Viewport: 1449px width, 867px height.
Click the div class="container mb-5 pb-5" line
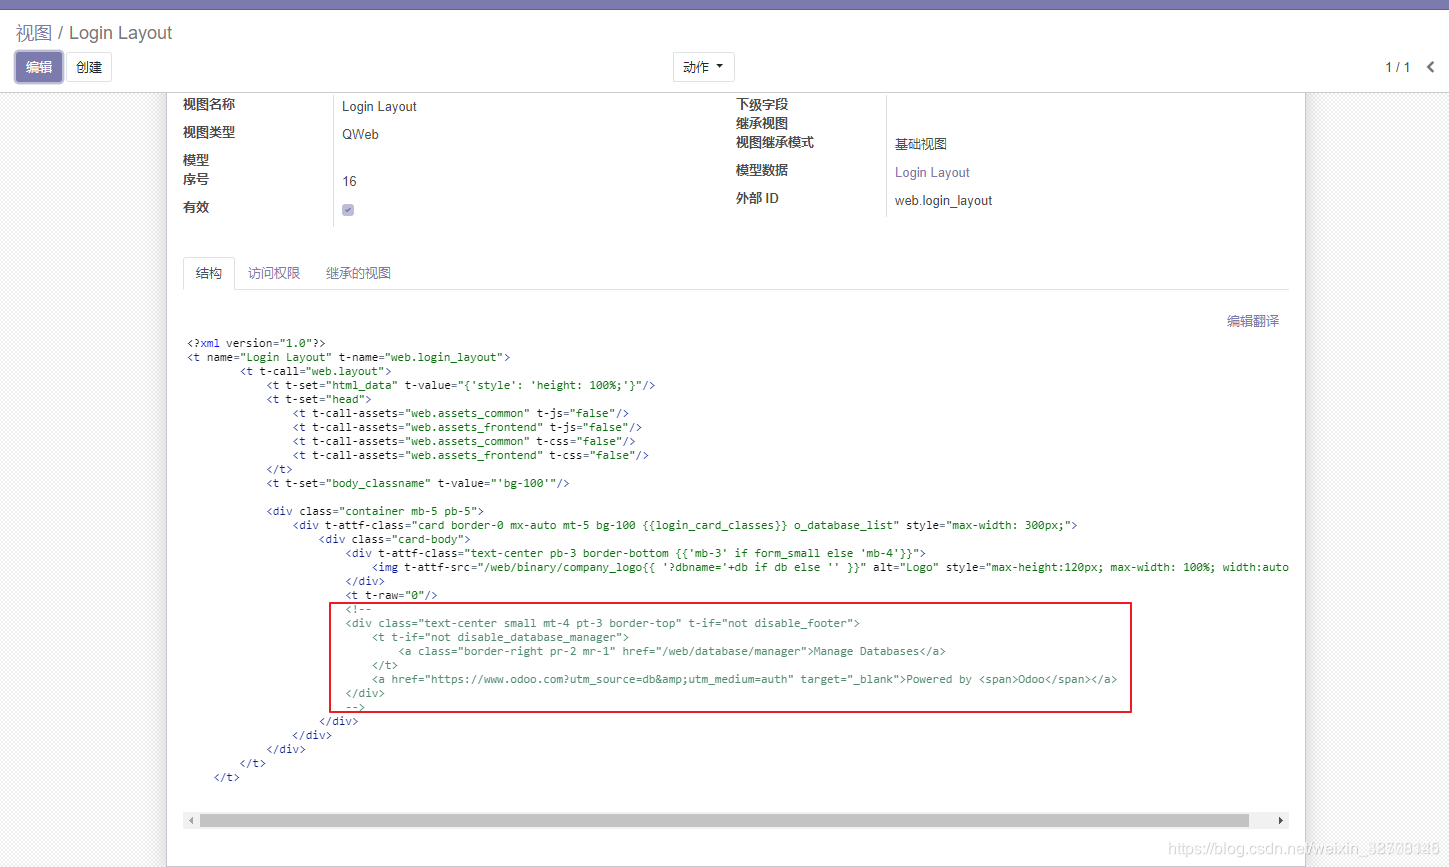(x=375, y=511)
